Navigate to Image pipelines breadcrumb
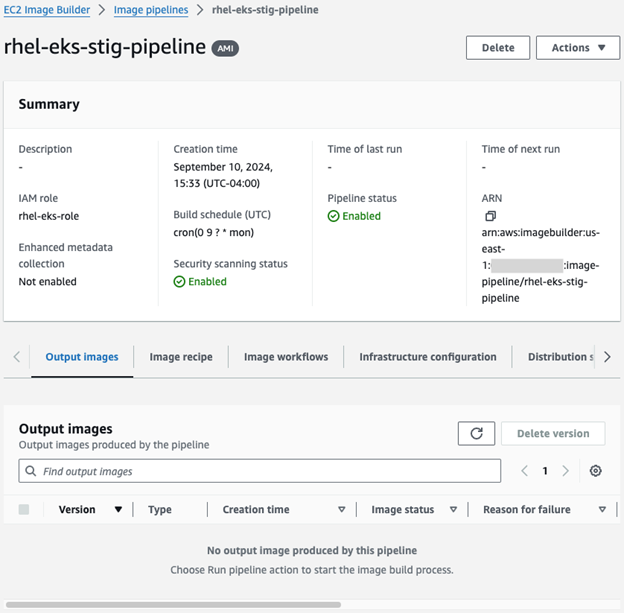The height and width of the screenshot is (613, 624). coord(151,10)
